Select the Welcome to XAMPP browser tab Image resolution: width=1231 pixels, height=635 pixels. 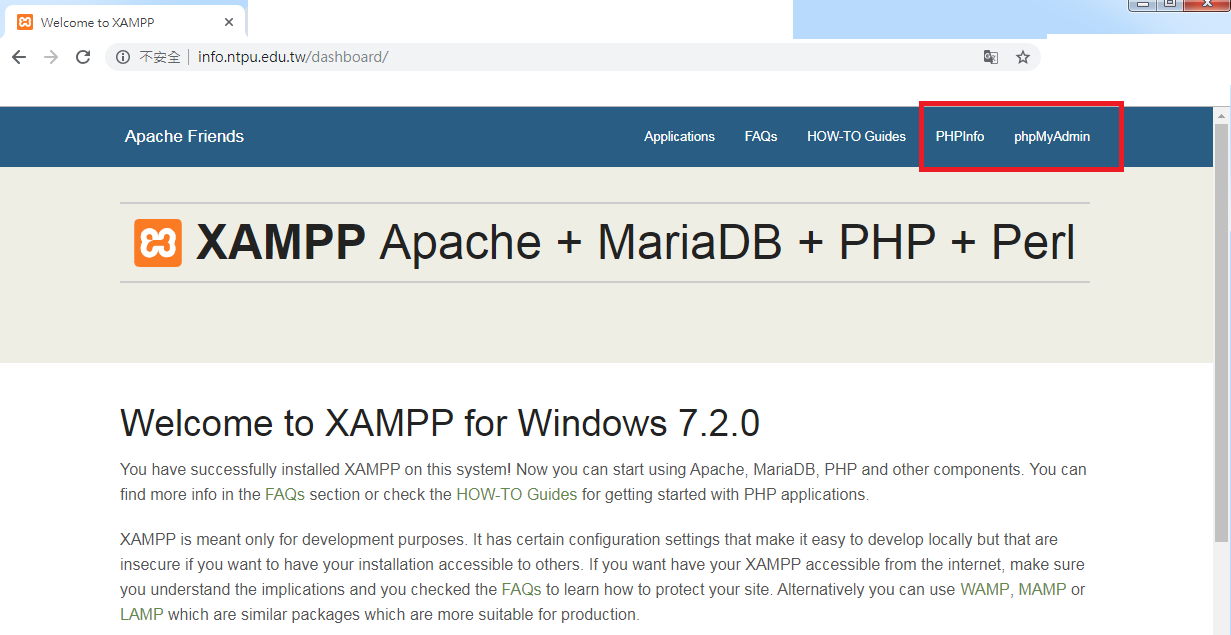(x=123, y=22)
